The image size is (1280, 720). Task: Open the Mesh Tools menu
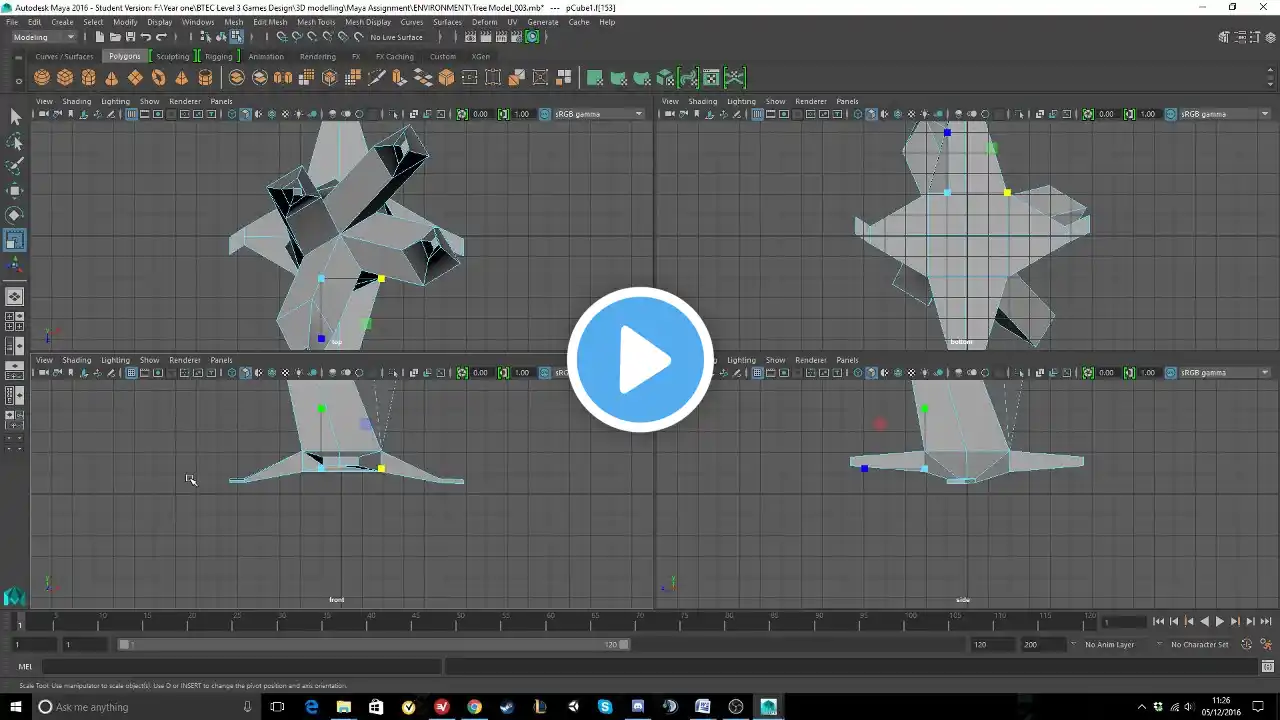coord(316,21)
